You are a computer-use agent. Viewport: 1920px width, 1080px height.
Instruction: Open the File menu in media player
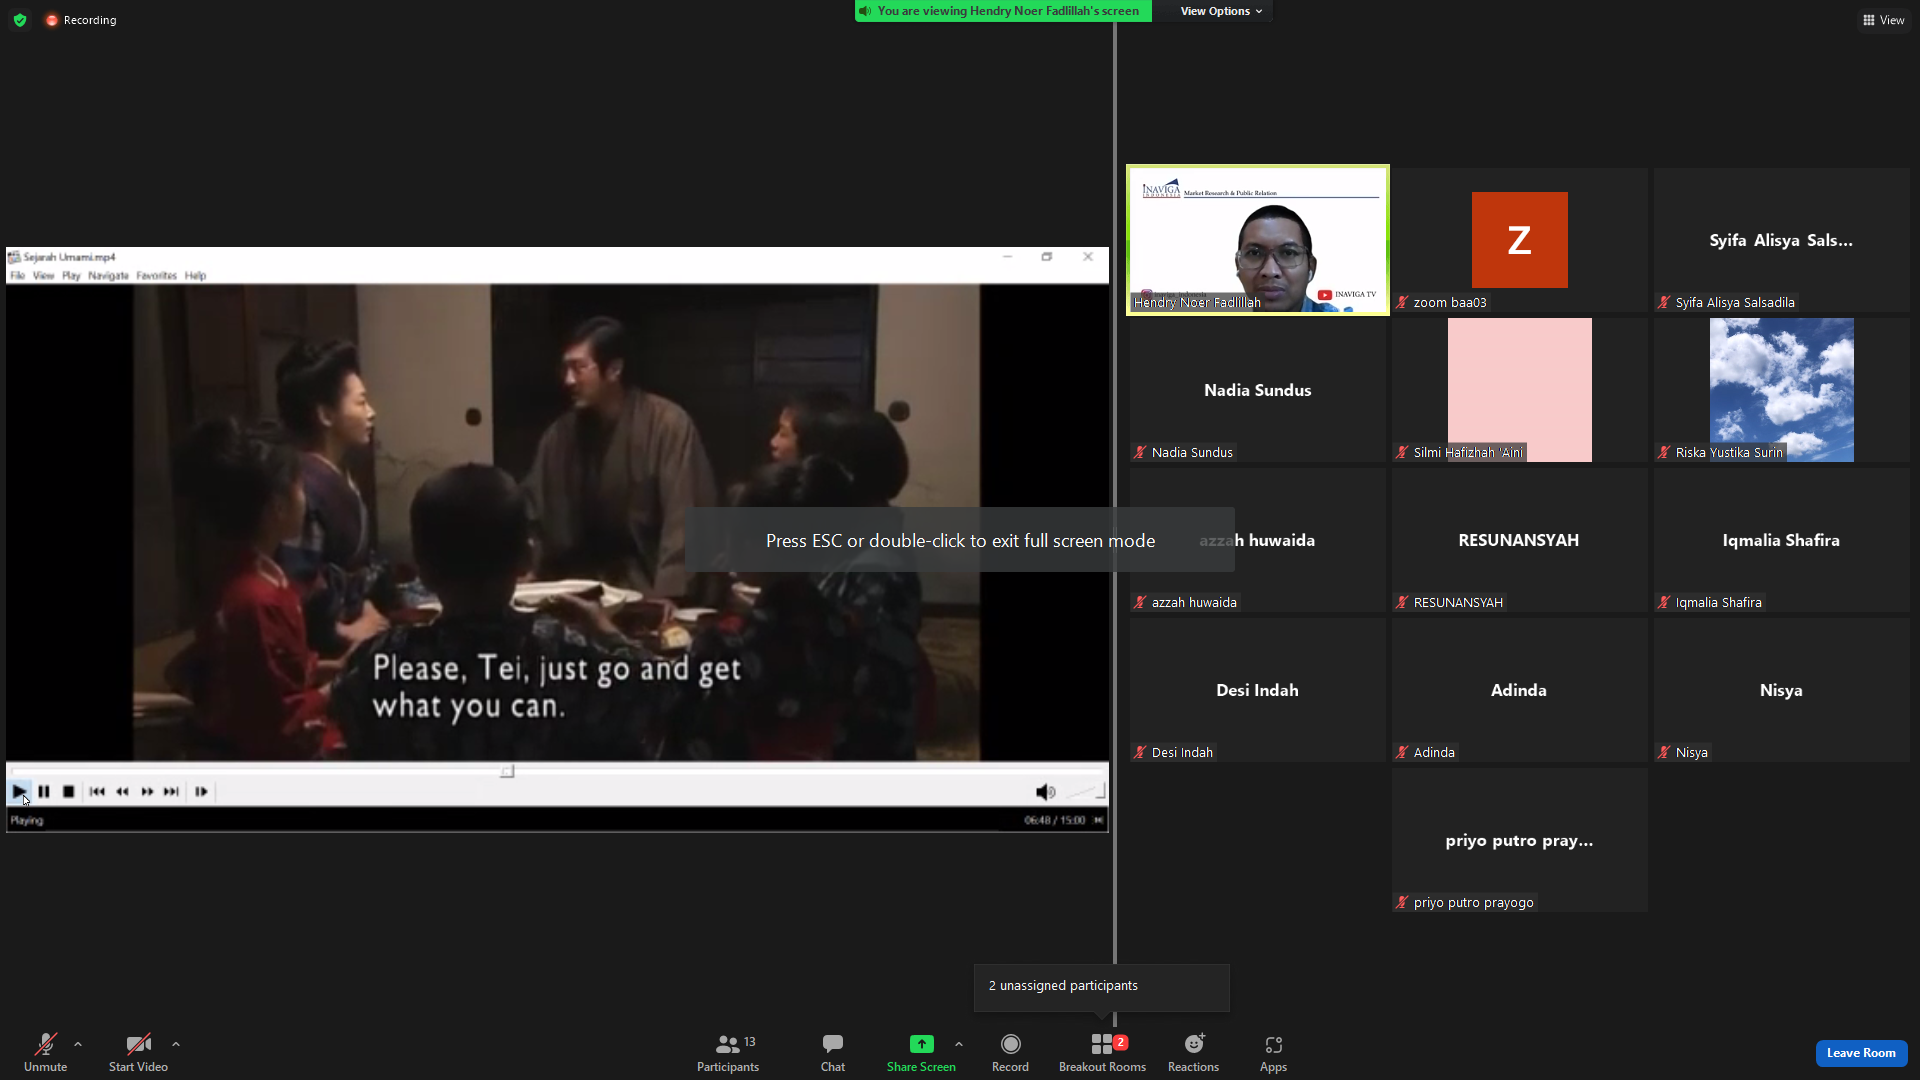click(x=17, y=276)
